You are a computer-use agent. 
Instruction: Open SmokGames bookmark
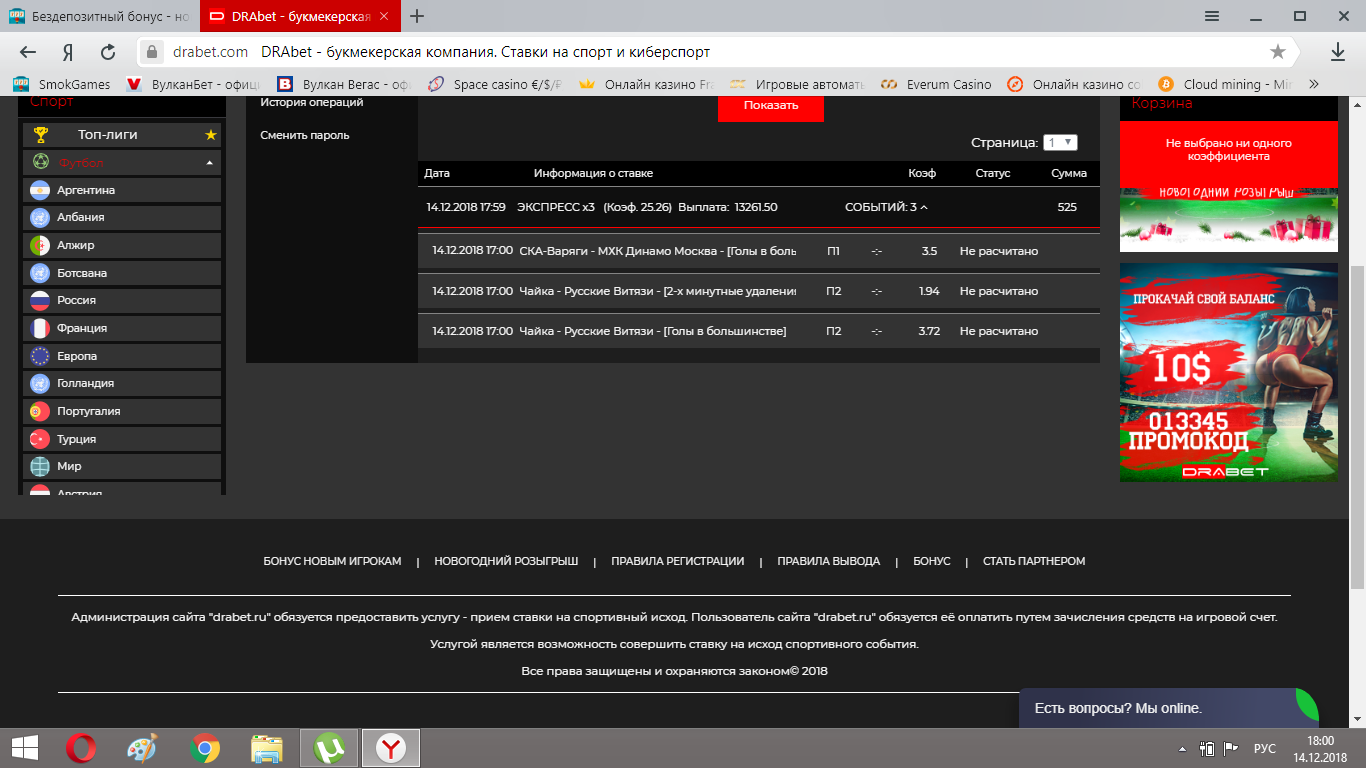point(58,84)
